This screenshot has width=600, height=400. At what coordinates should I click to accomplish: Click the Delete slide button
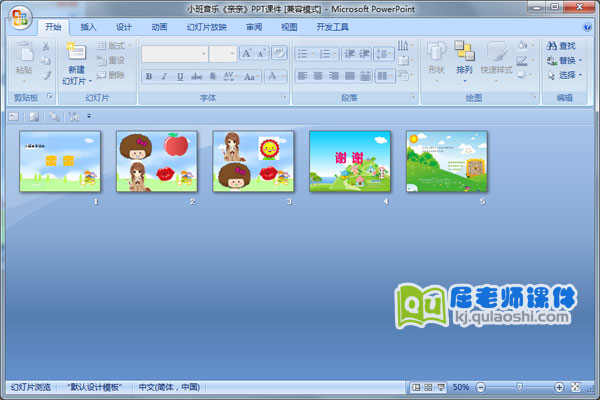111,75
